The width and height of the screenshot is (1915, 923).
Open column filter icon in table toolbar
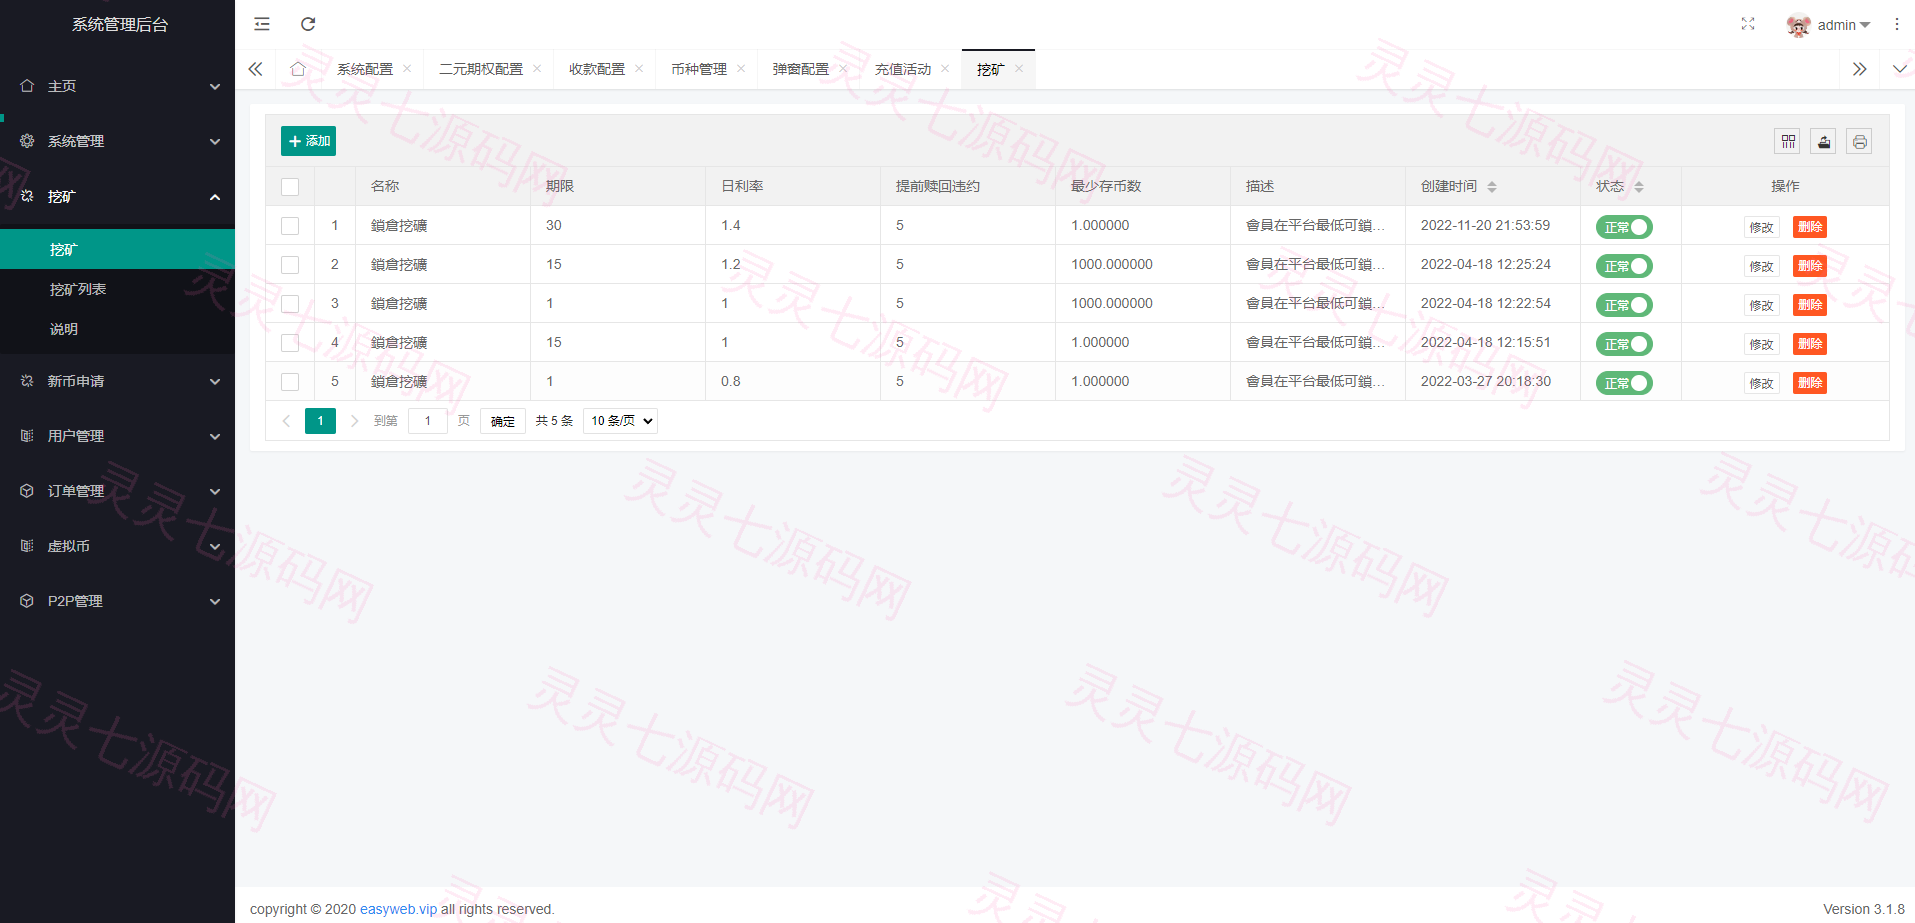pyautogui.click(x=1788, y=142)
